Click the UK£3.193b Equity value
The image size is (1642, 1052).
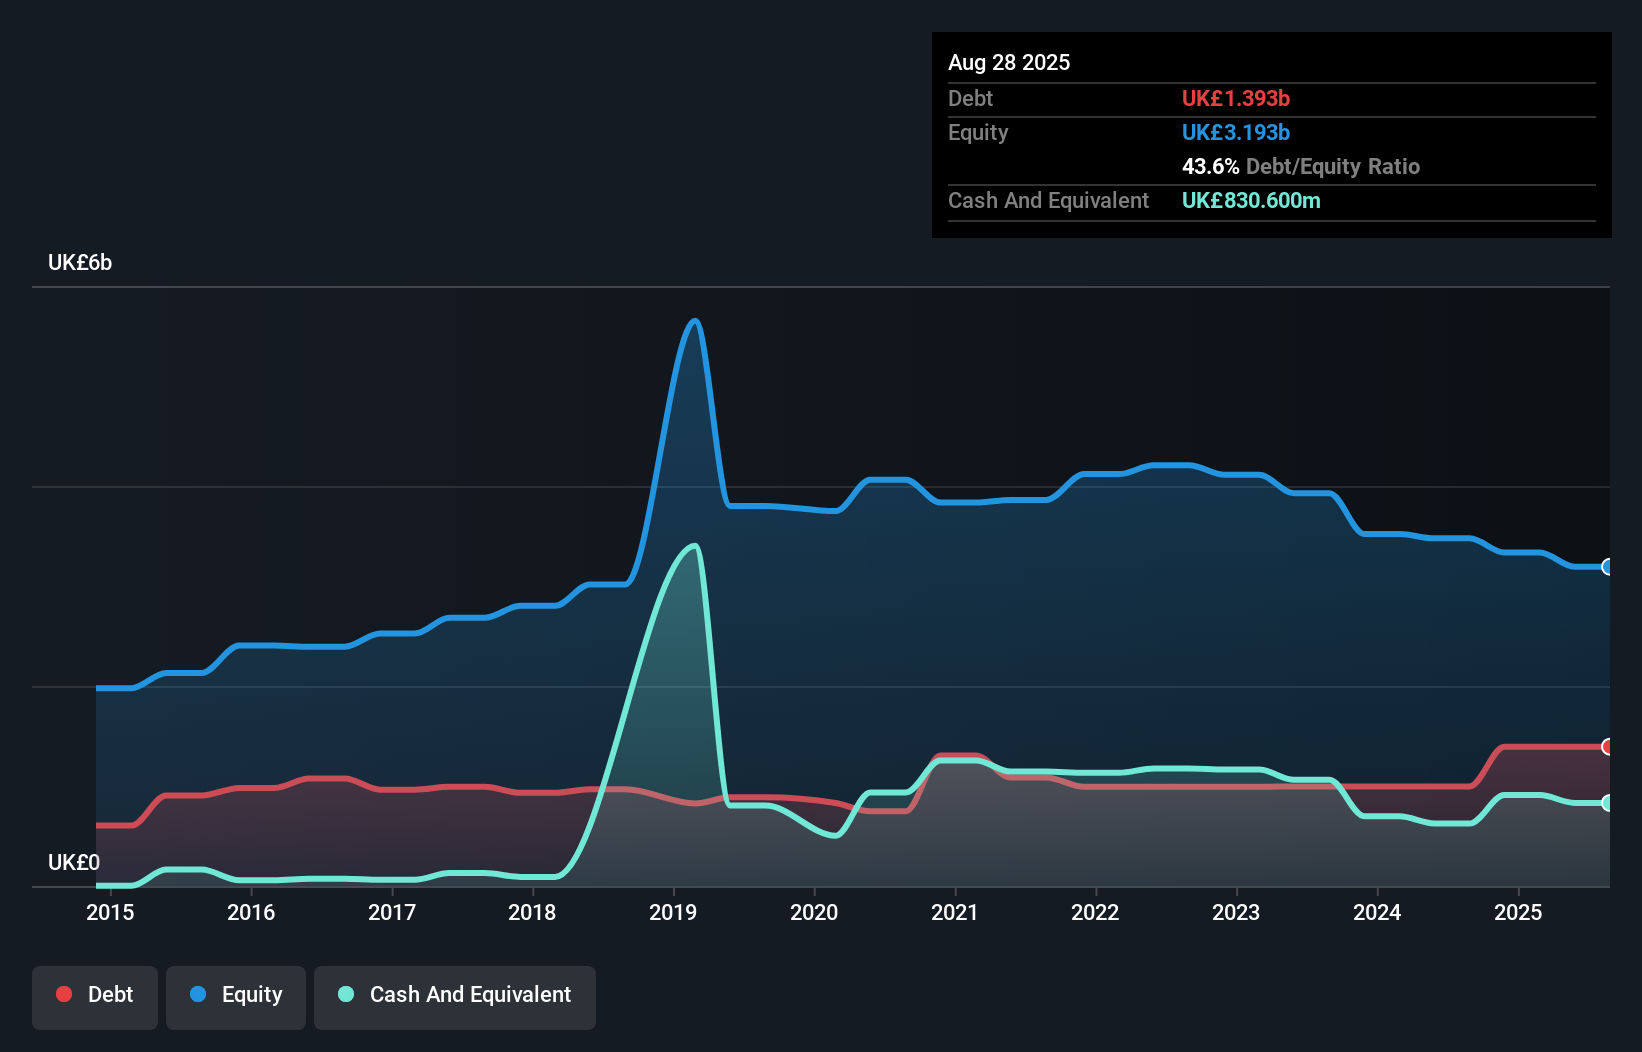(1236, 132)
